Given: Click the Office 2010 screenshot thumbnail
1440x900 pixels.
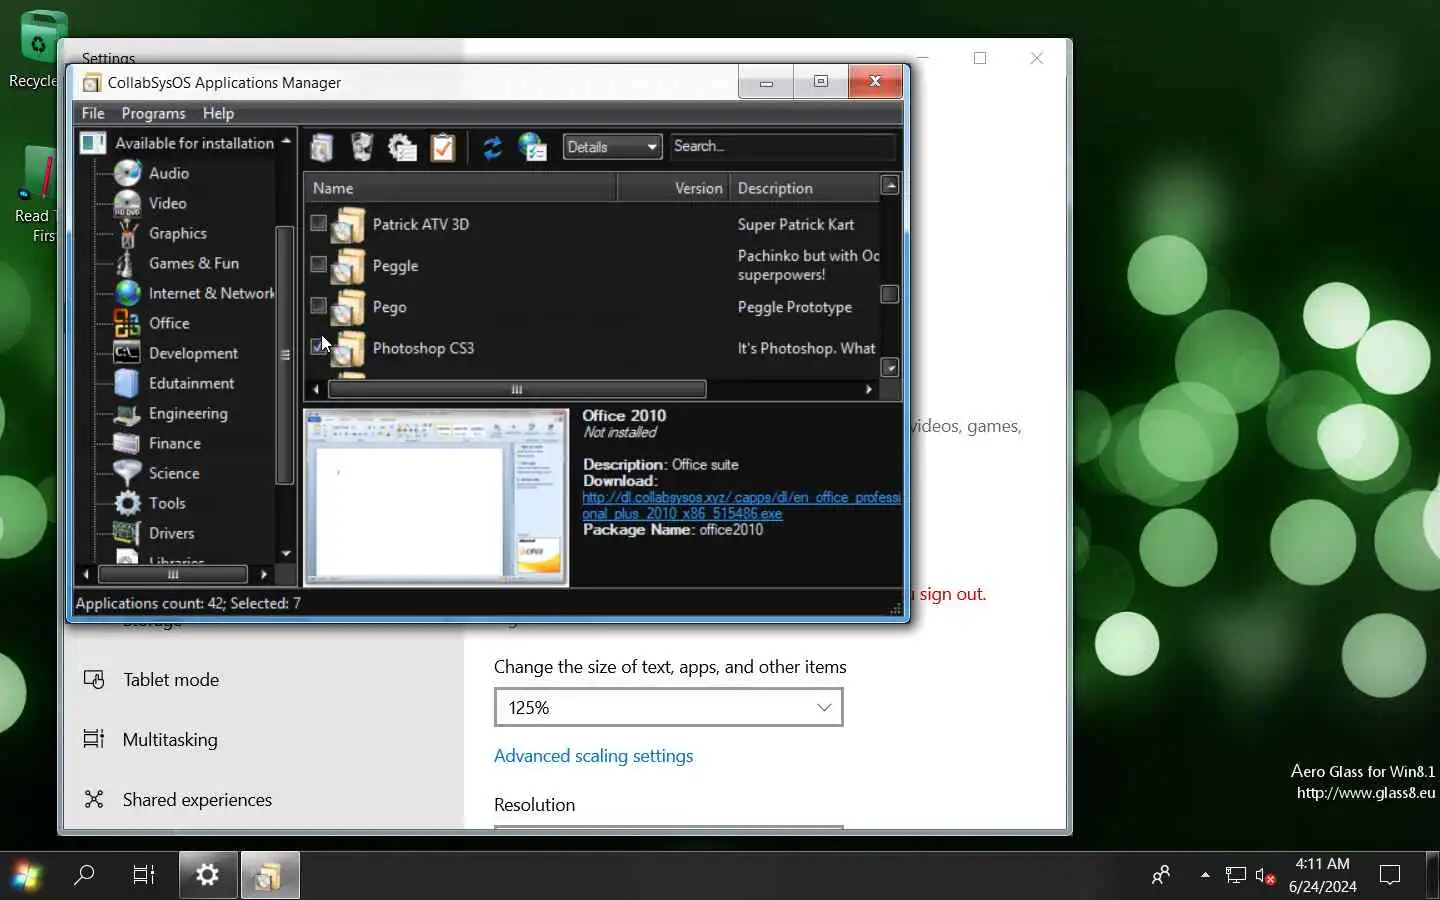Looking at the screenshot, I should tap(436, 496).
